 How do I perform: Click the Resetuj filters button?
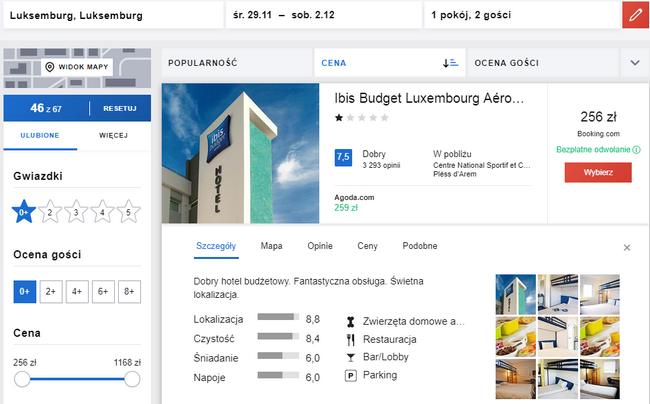click(120, 109)
